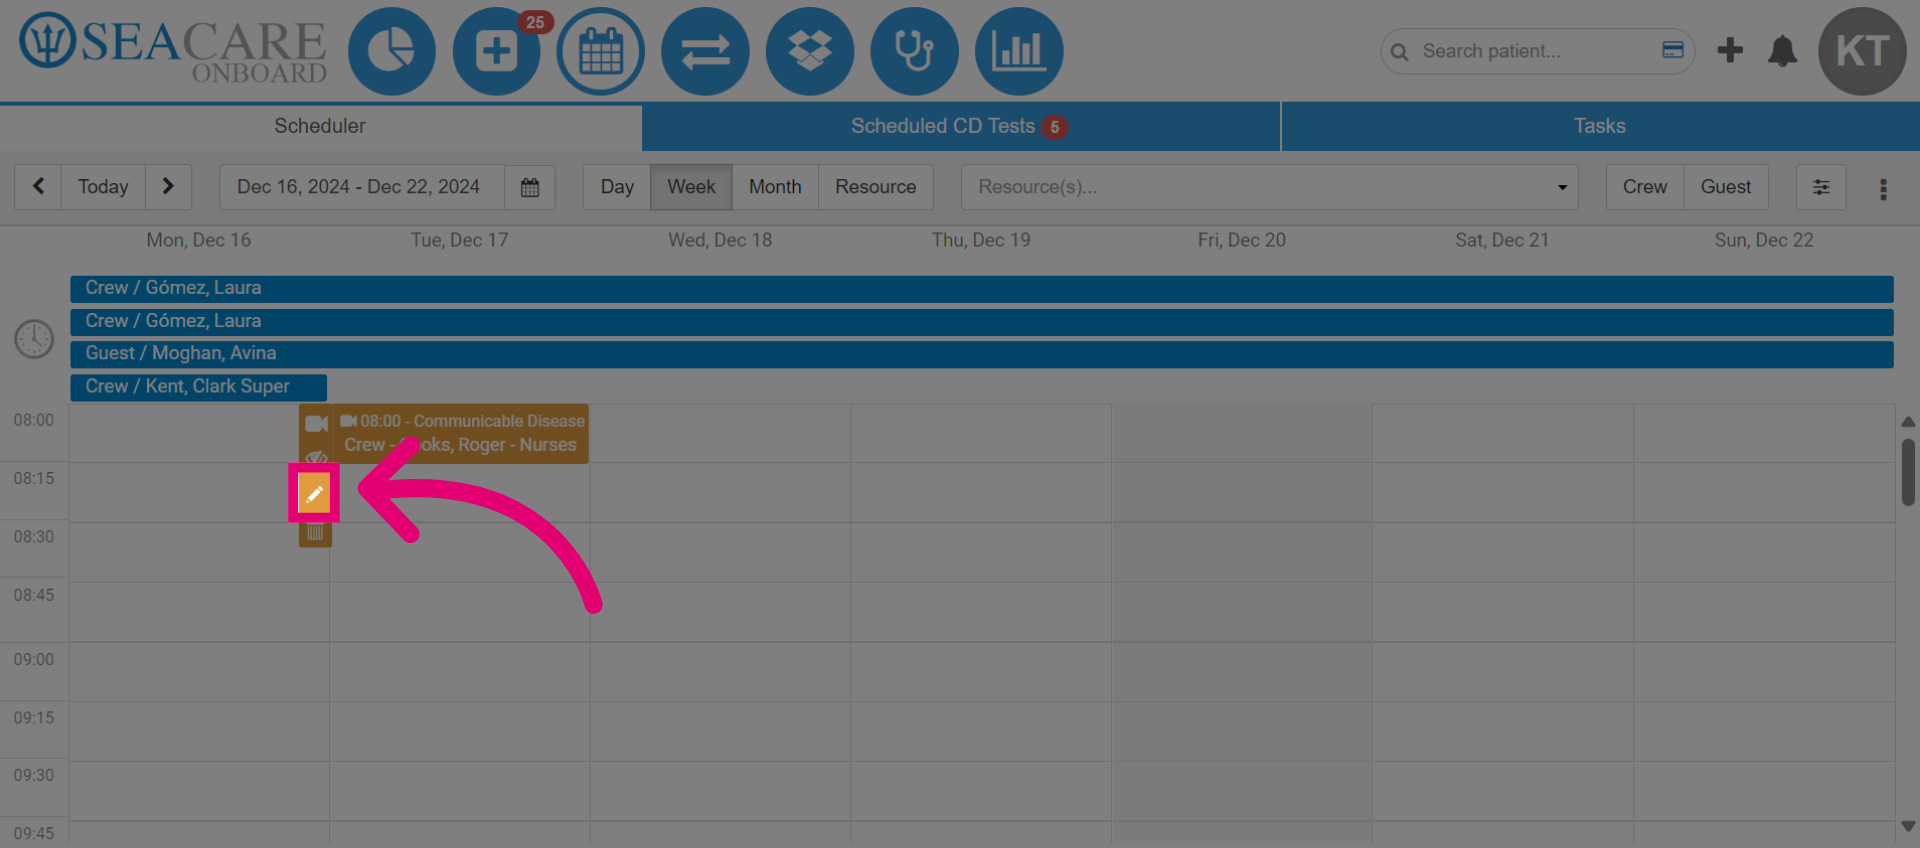
Task: Click the Sun, Dec 22 column header
Action: [x=1764, y=240]
